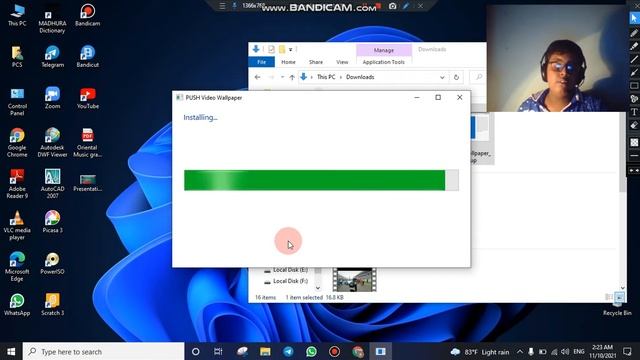Switch to large icons view in Explorer status bar
This screenshot has width=640, height=360.
point(619,297)
